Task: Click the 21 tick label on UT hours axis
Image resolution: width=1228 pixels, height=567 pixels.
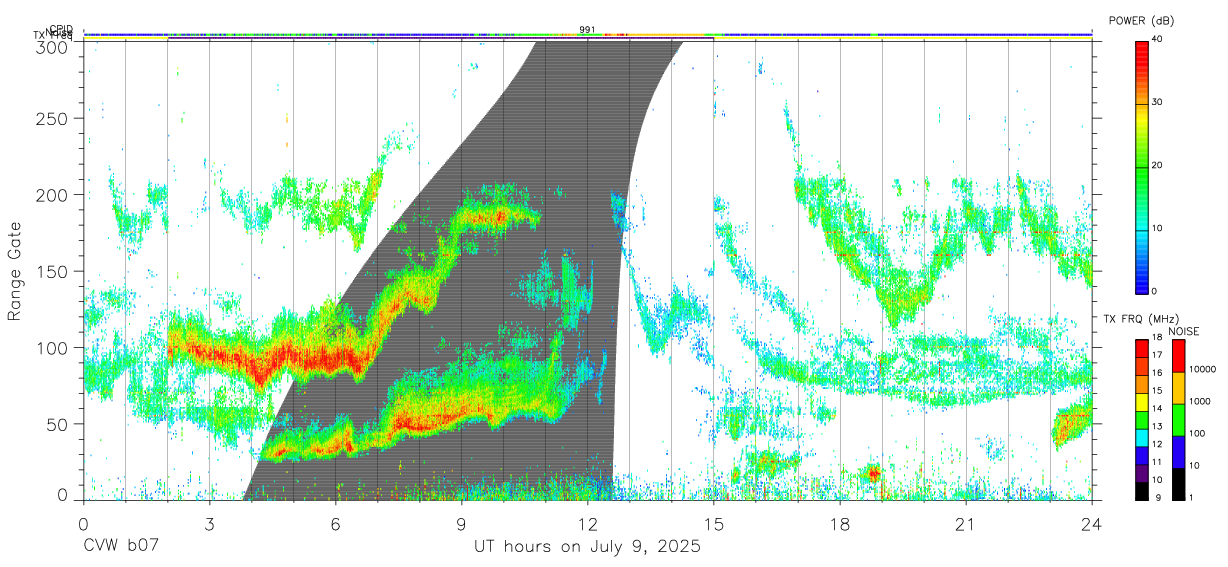Action: point(966,525)
